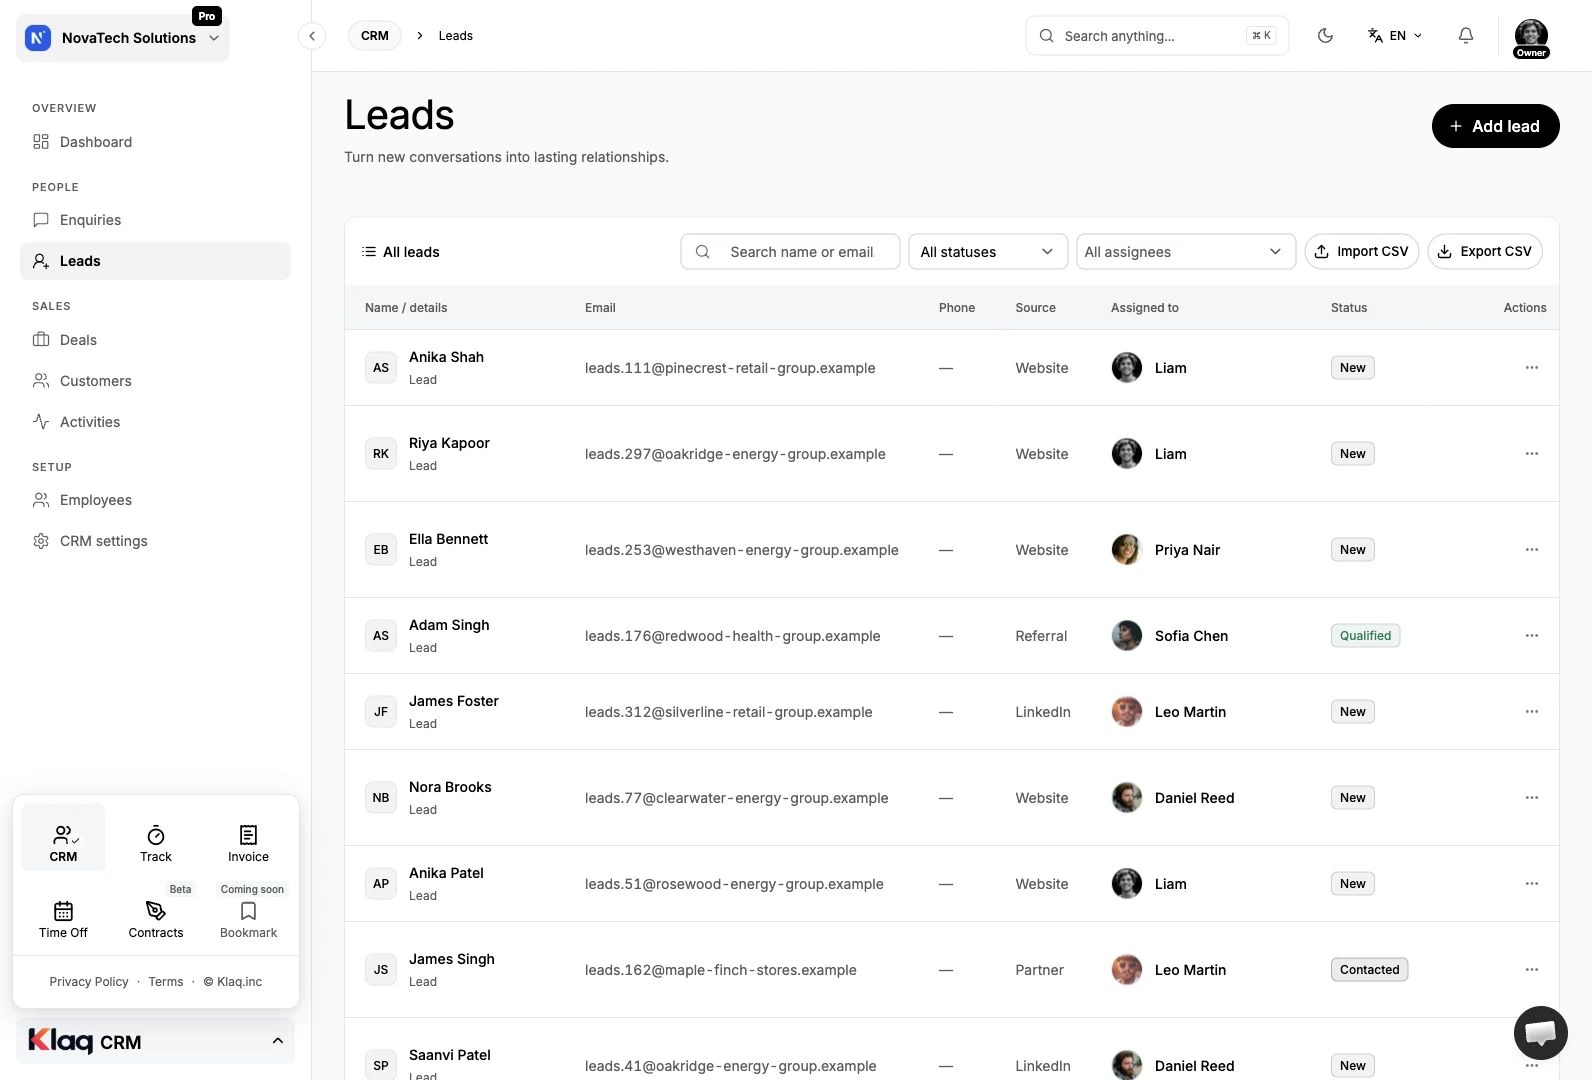Select the Leads sidebar item
Screen dimensions: 1592x1080
point(155,261)
